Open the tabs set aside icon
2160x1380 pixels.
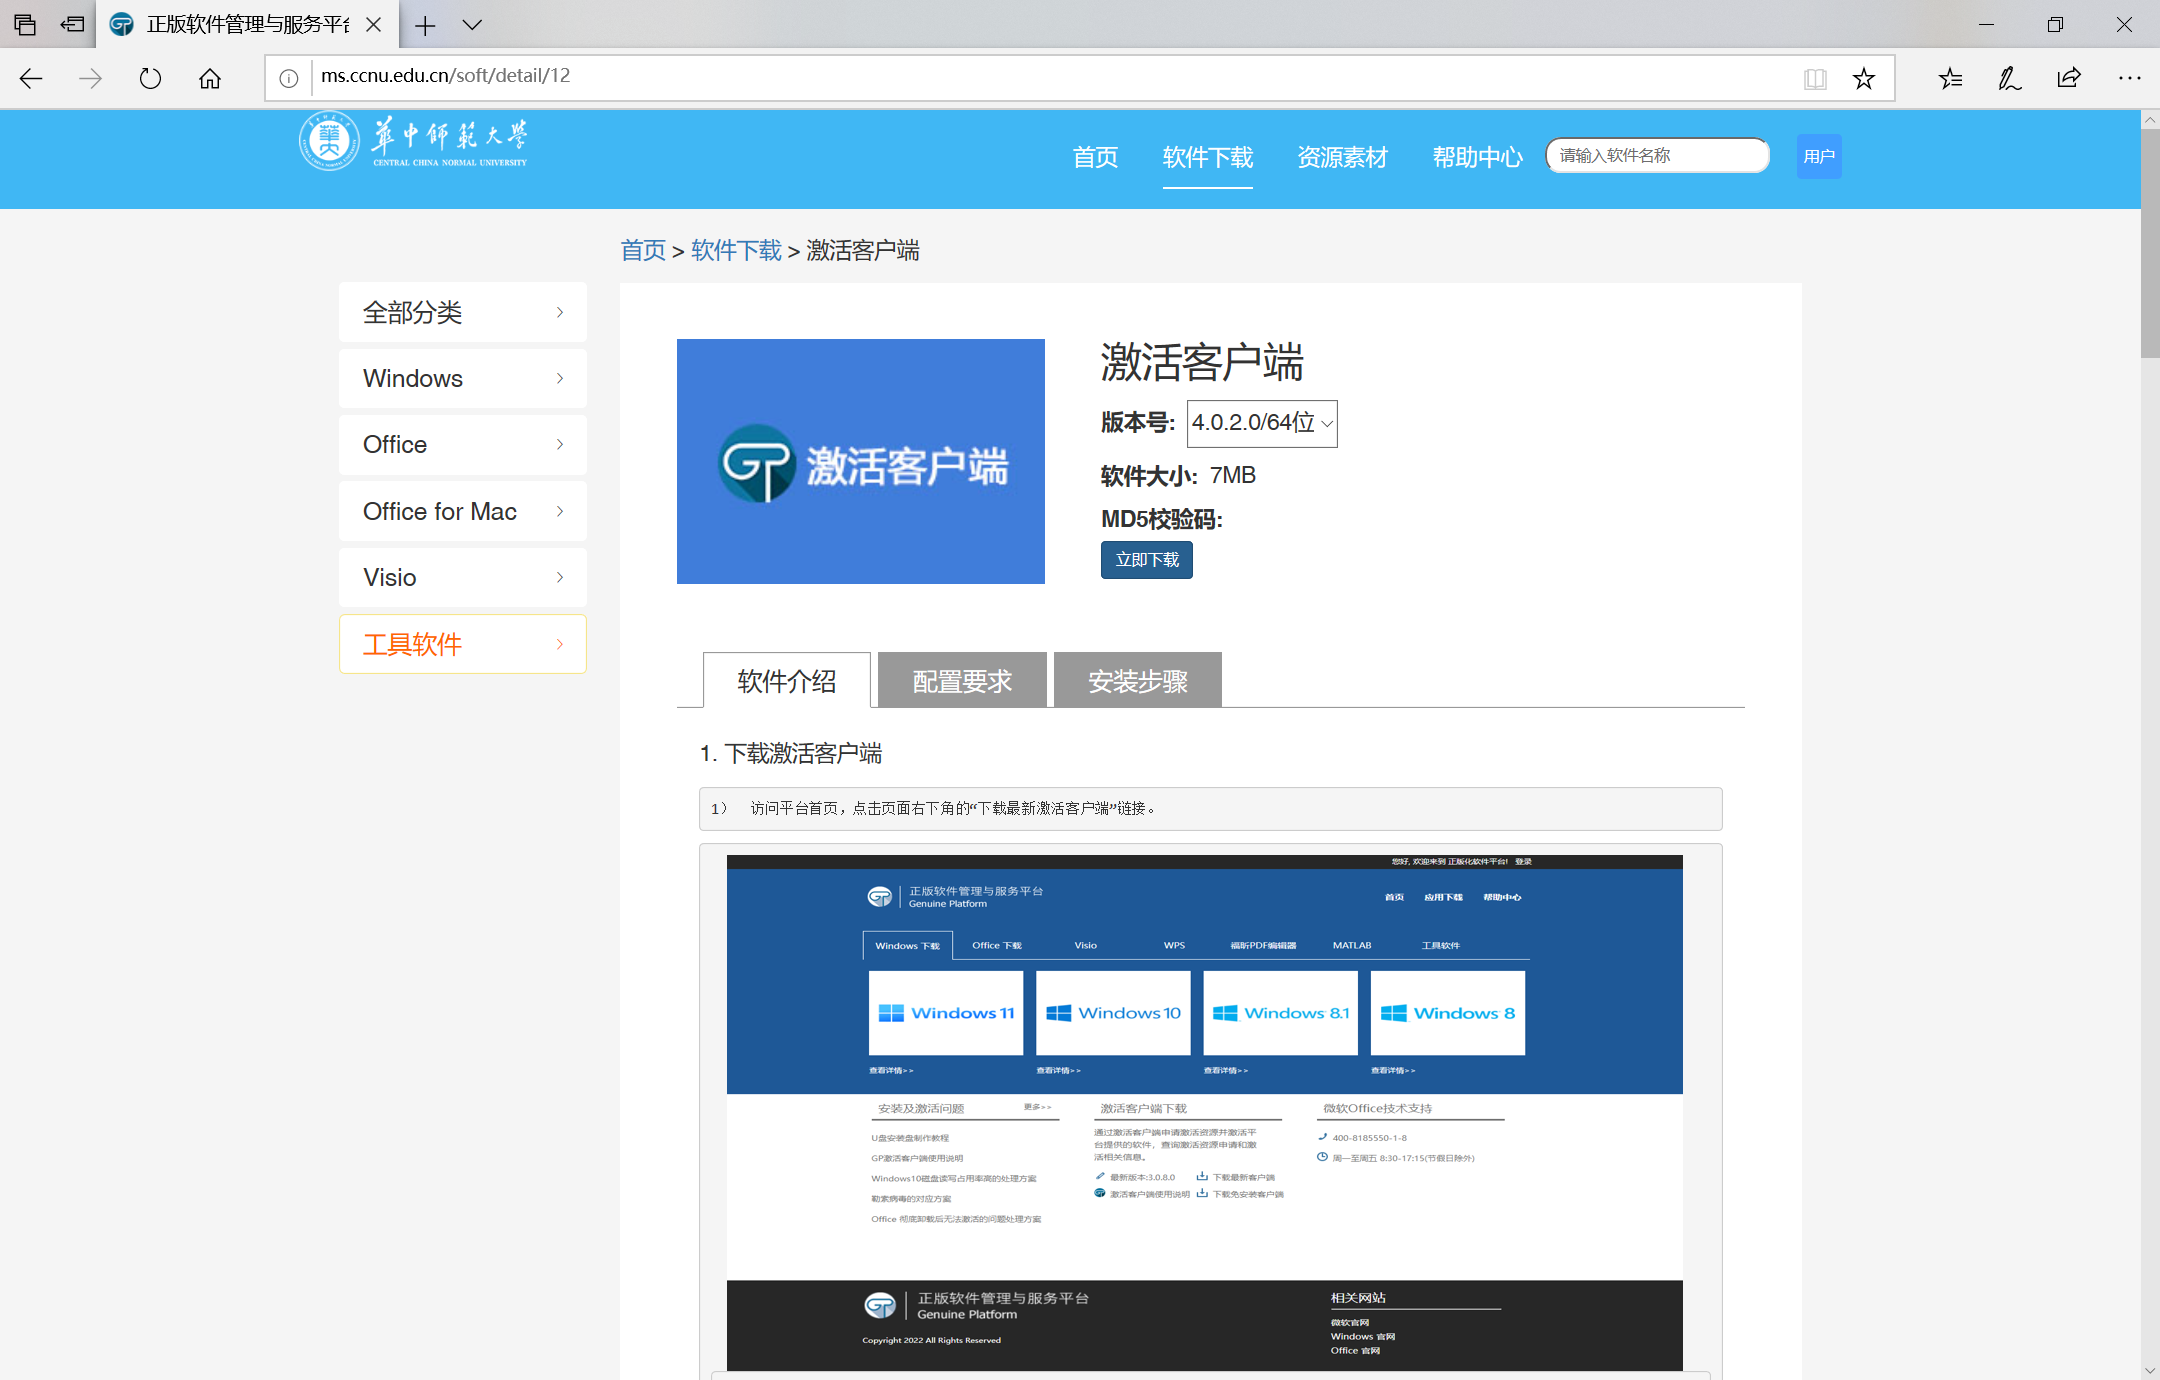coord(24,24)
